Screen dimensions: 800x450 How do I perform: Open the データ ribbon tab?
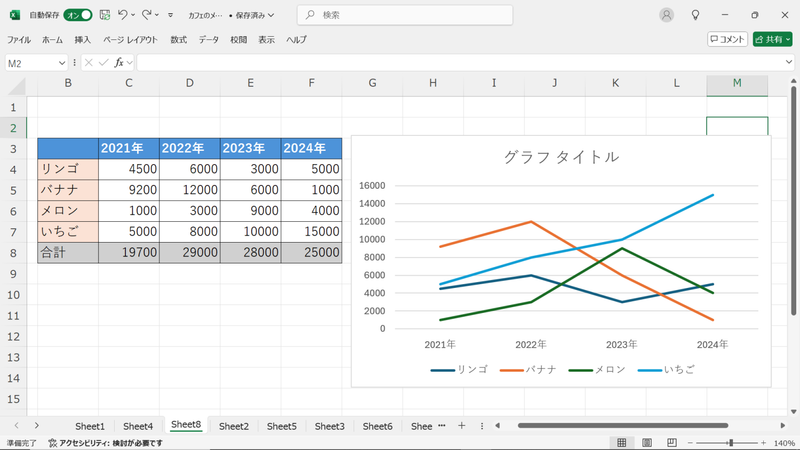click(209, 39)
